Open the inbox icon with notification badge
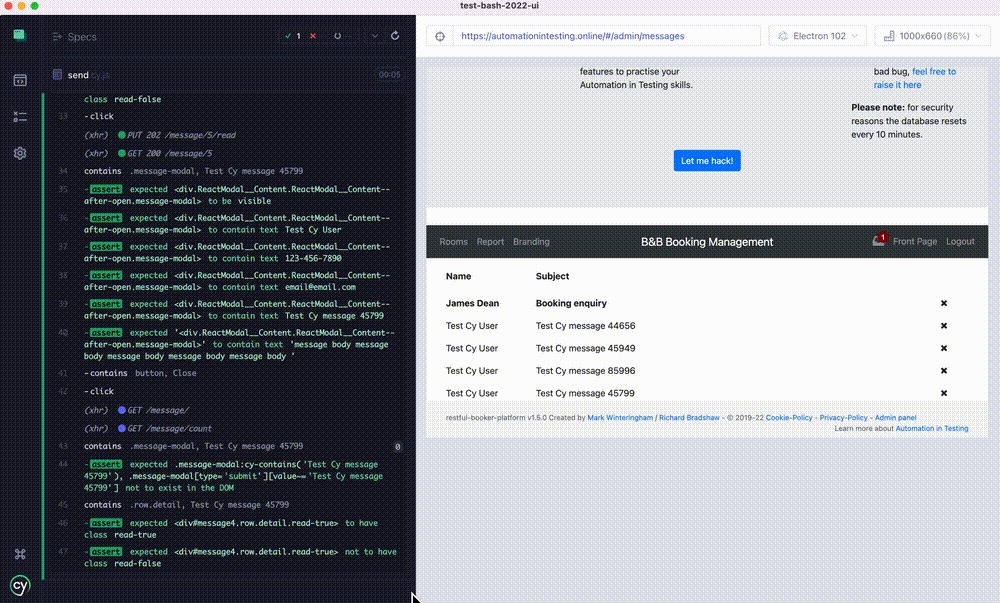 tap(879, 240)
